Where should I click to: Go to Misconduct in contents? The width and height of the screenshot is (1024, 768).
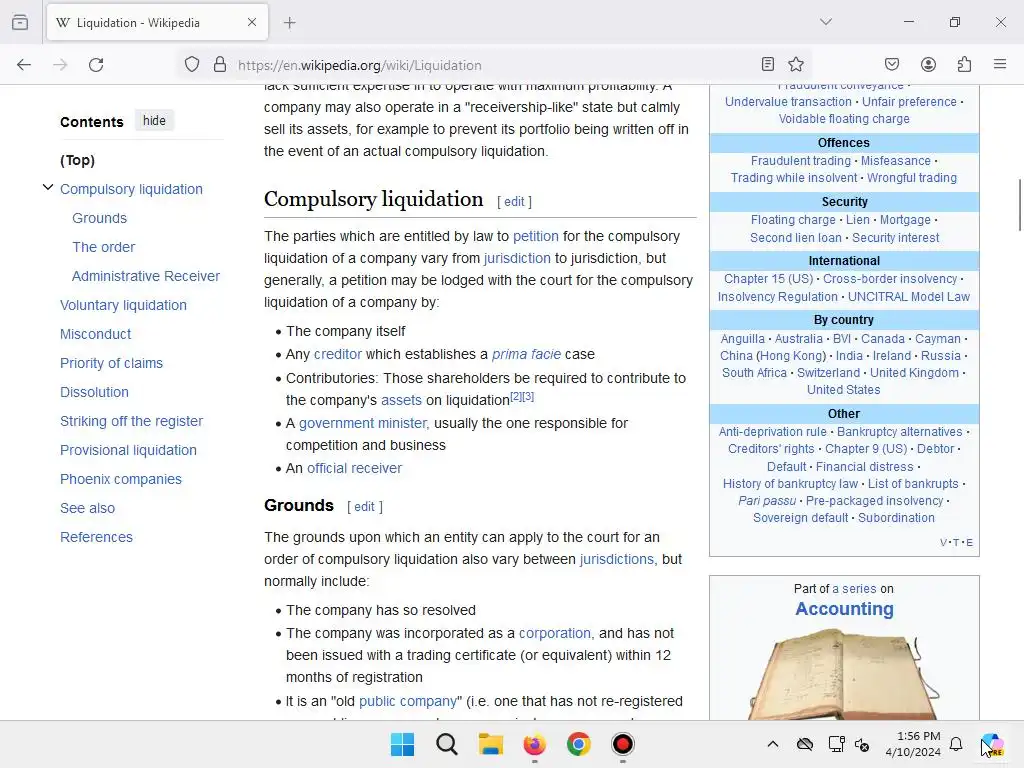[x=95, y=334]
